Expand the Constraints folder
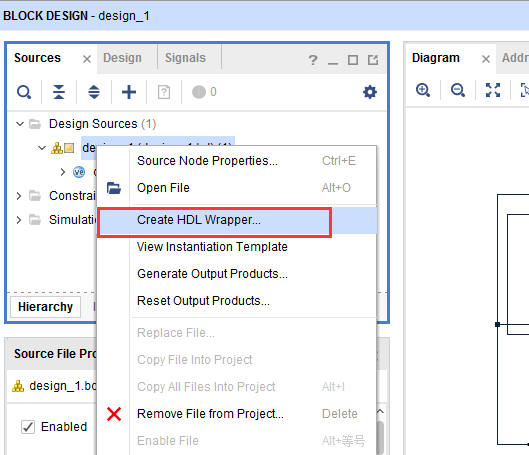The height and width of the screenshot is (455, 529). pyautogui.click(x=19, y=196)
